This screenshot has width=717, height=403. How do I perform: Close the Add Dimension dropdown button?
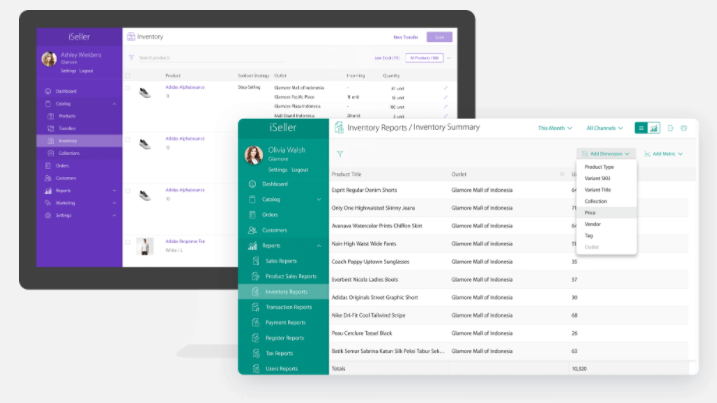click(x=605, y=154)
